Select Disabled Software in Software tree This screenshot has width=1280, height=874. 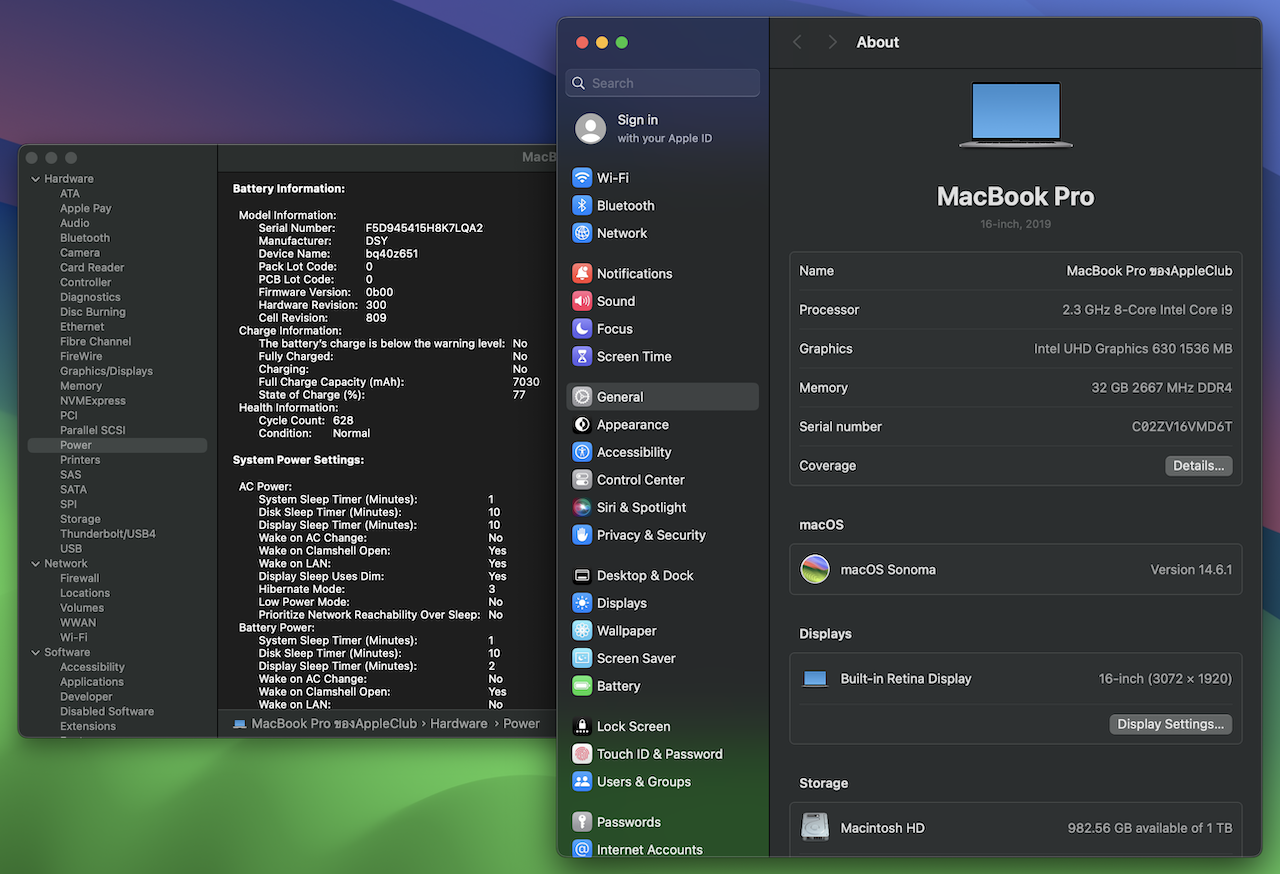107,712
